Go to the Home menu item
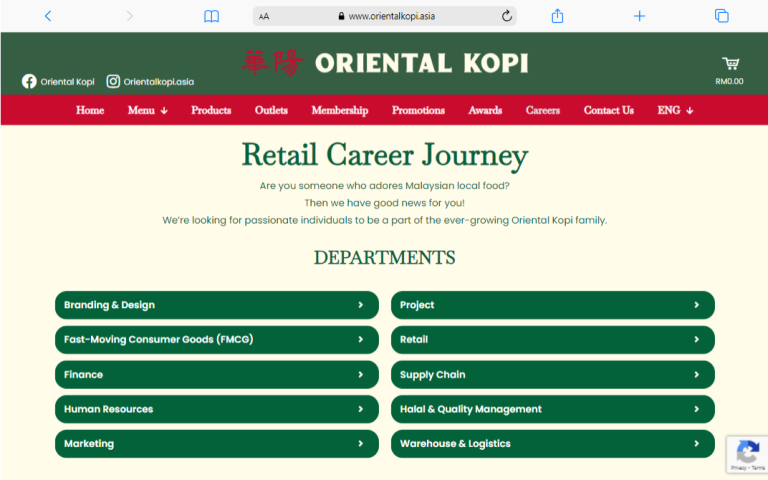Image resolution: width=768 pixels, height=480 pixels. click(90, 110)
